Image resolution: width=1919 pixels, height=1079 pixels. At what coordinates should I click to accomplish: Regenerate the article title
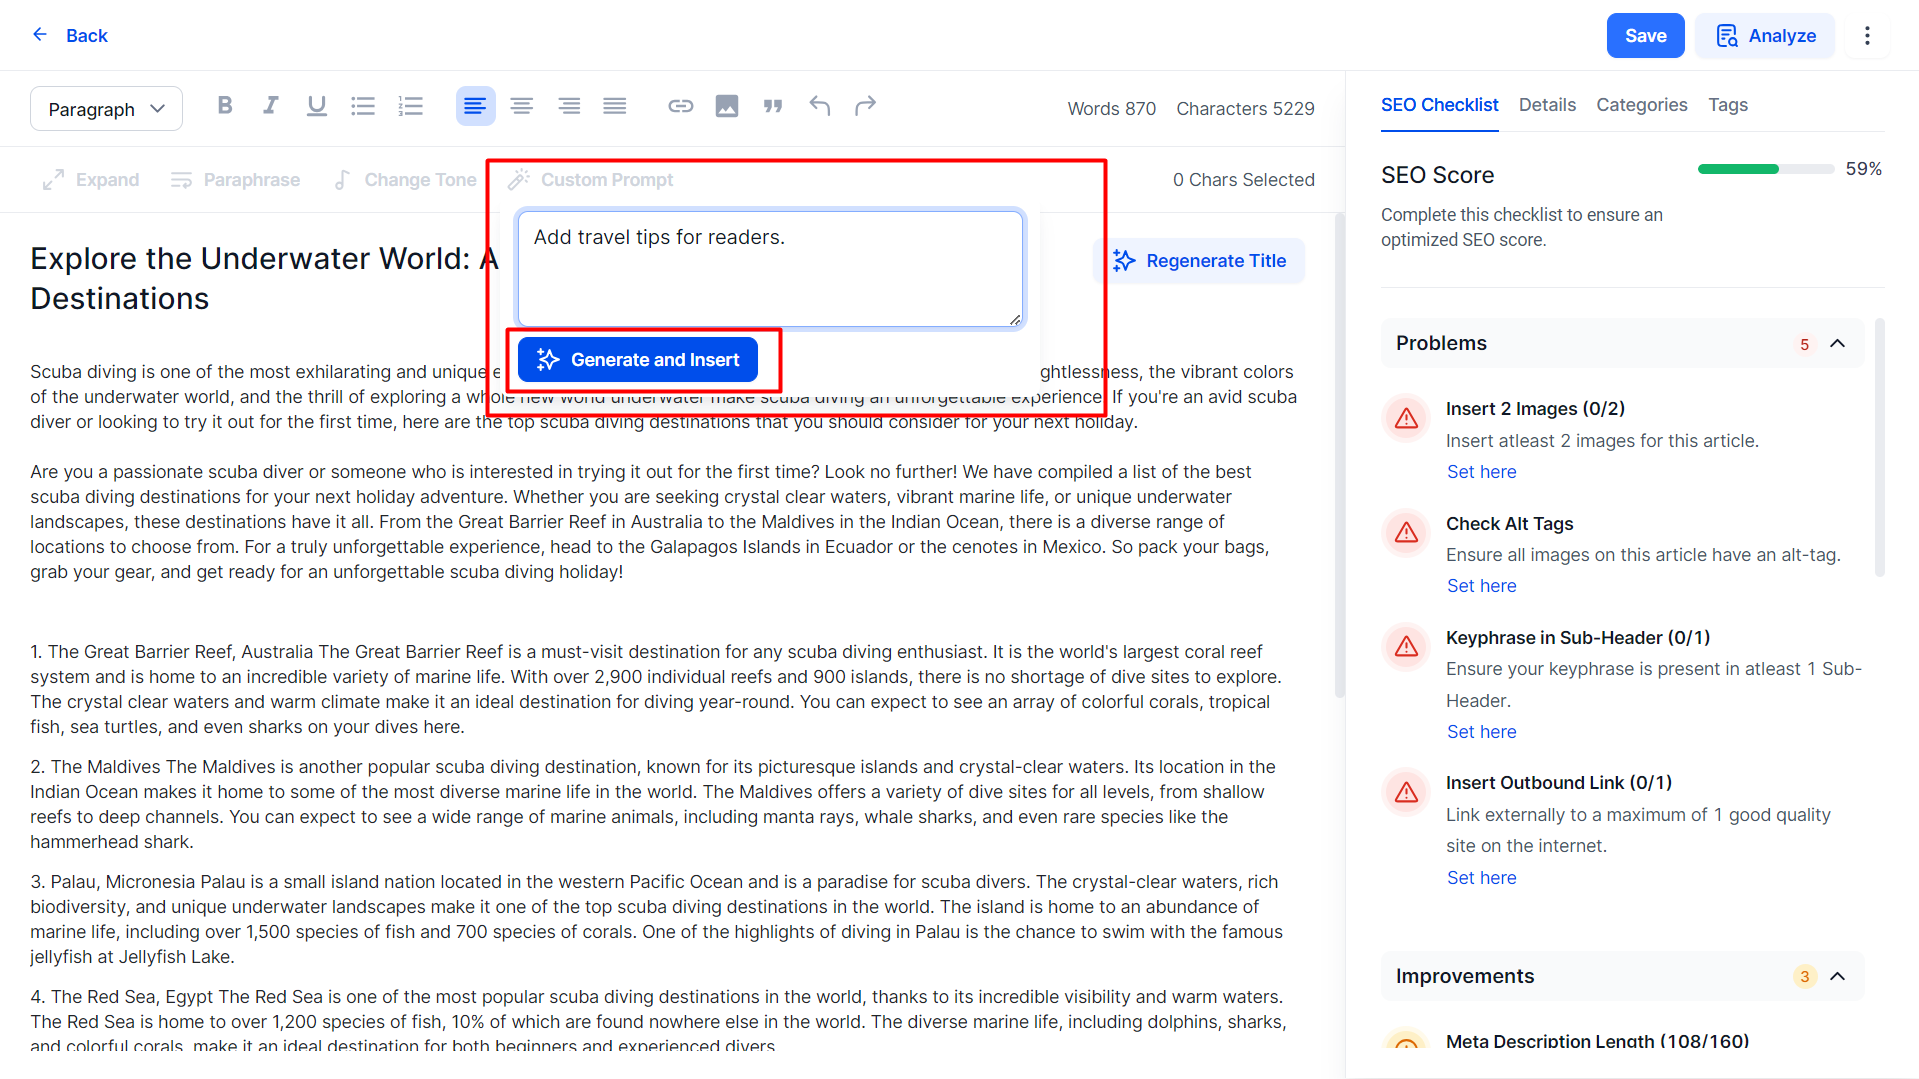(x=1200, y=261)
